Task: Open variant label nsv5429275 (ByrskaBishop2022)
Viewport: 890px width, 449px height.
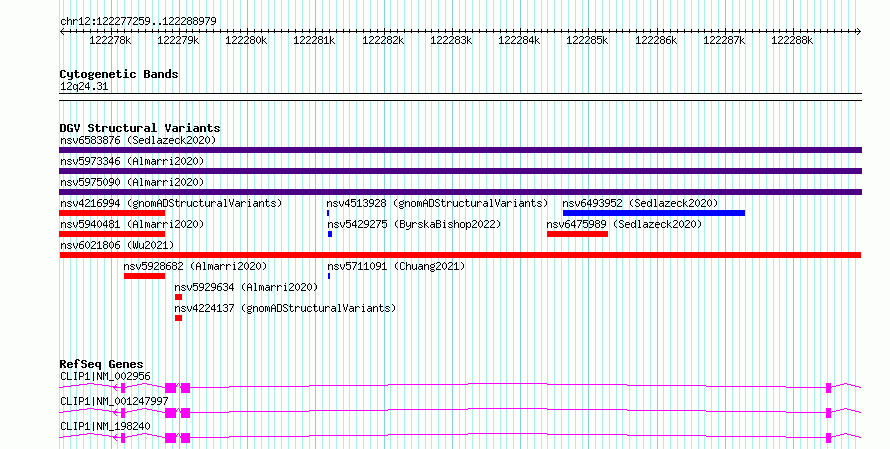Action: coord(414,224)
